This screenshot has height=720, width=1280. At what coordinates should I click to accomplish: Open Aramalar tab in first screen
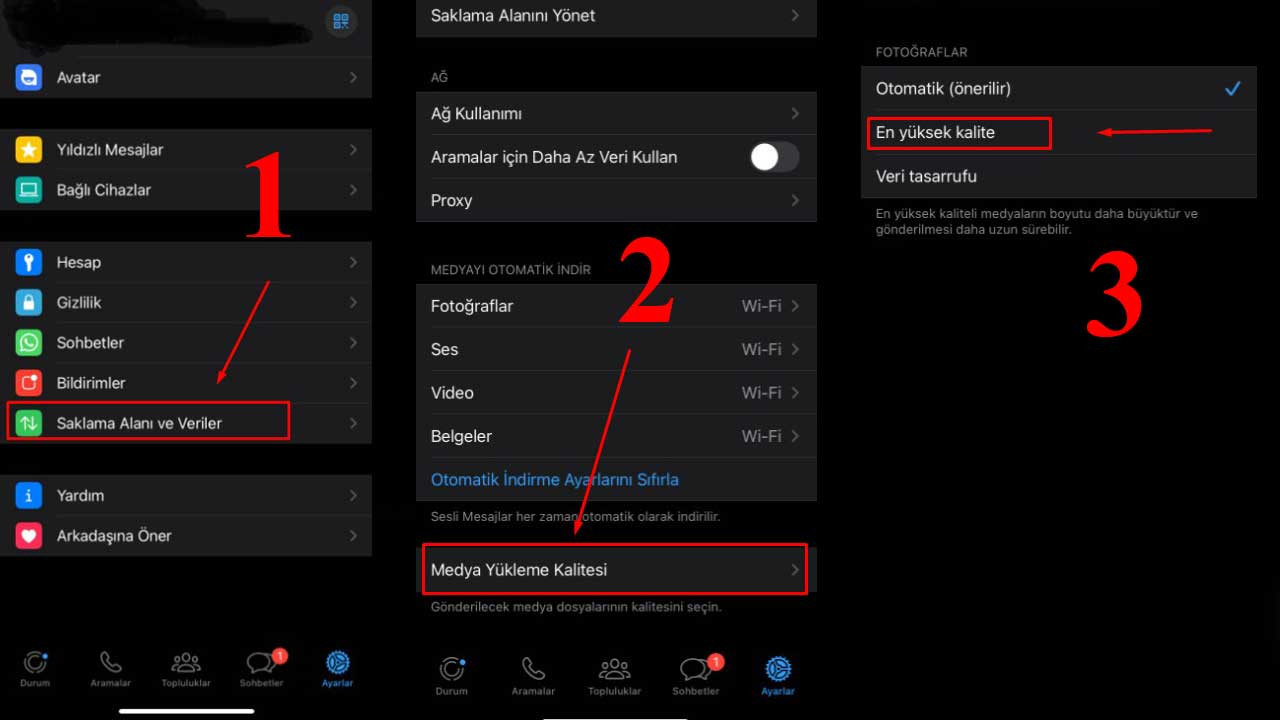point(111,669)
